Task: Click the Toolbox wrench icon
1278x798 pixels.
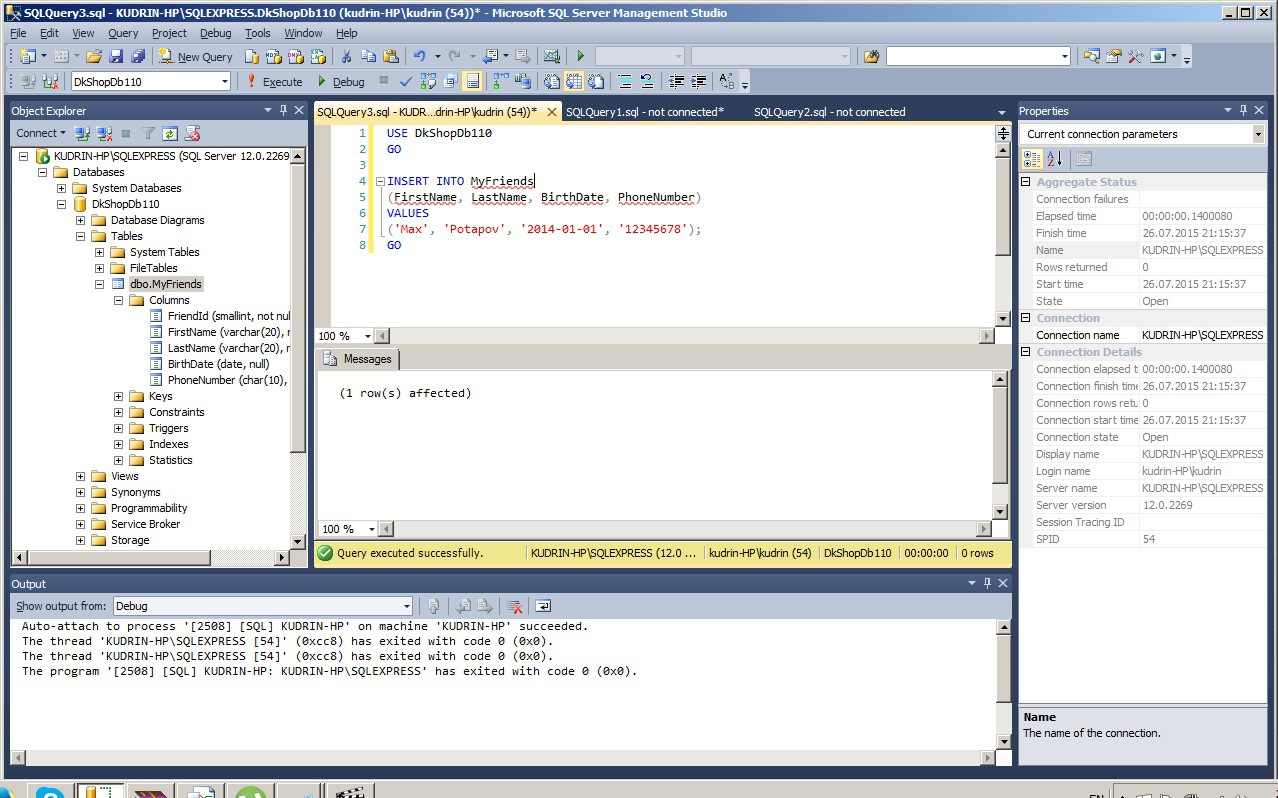Action: point(1135,57)
